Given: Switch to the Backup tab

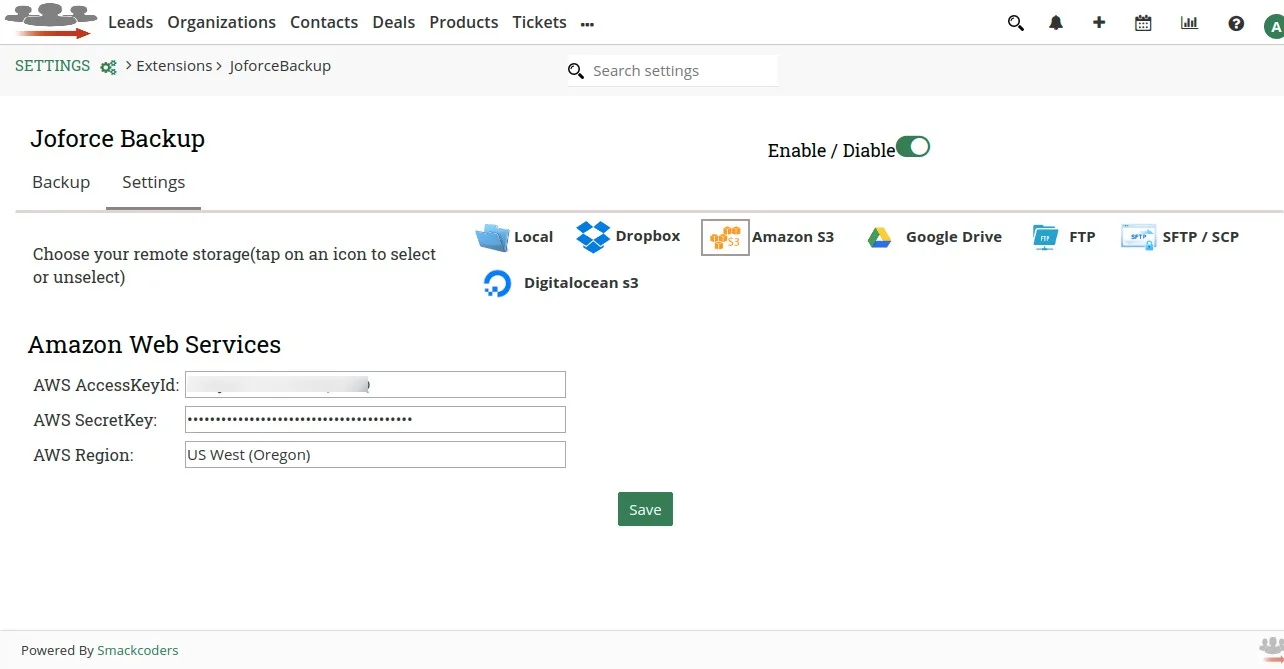Looking at the screenshot, I should [x=61, y=182].
